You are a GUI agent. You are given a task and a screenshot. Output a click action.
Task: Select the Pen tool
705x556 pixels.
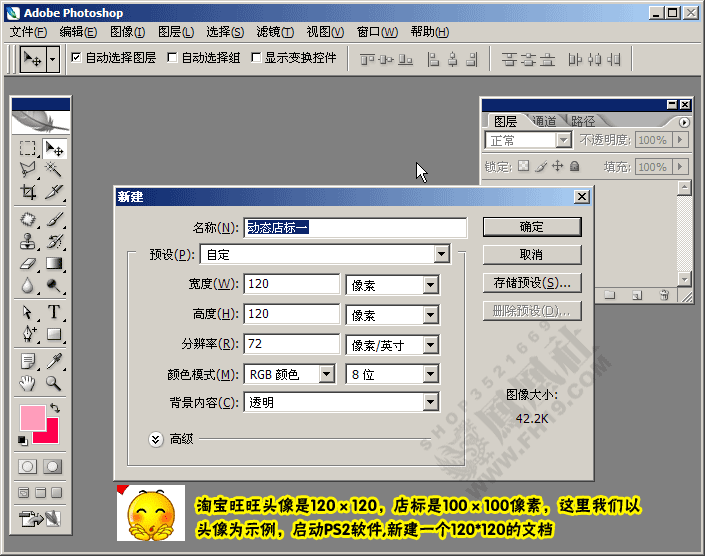[28, 334]
